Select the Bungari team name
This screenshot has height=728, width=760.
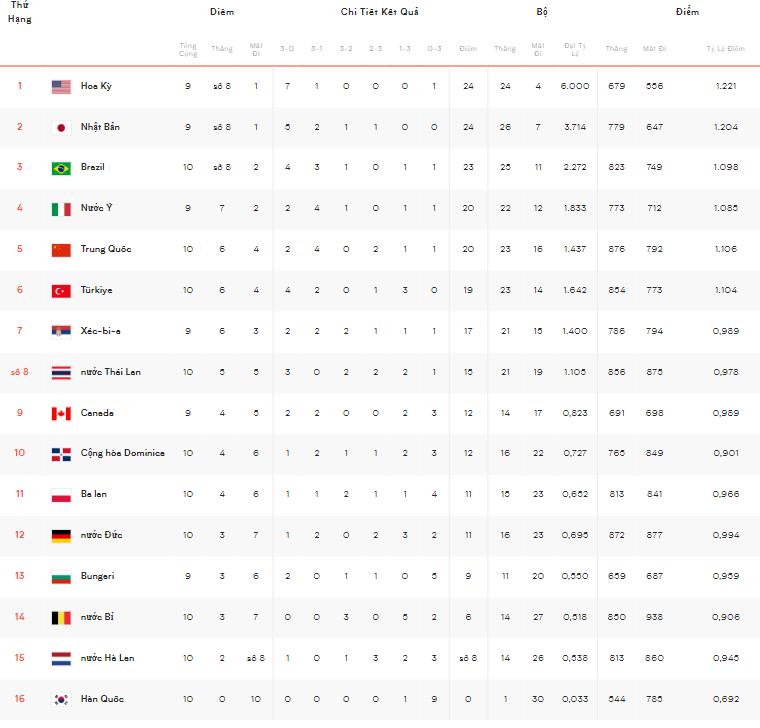click(x=97, y=576)
